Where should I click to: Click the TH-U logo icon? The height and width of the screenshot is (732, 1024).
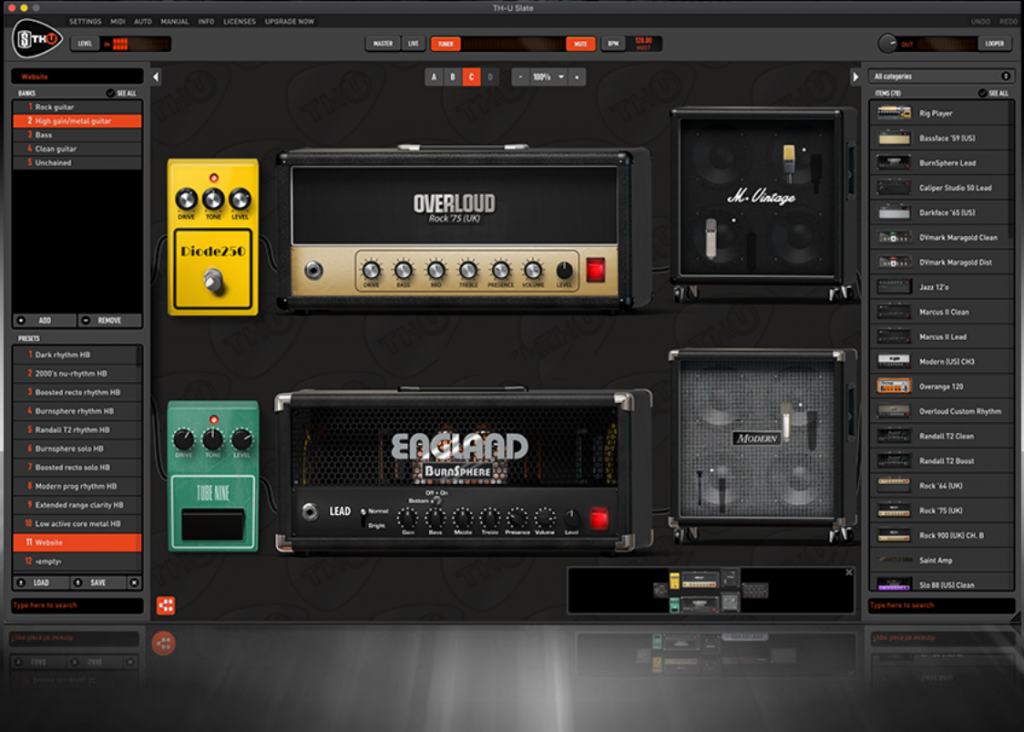click(x=37, y=39)
